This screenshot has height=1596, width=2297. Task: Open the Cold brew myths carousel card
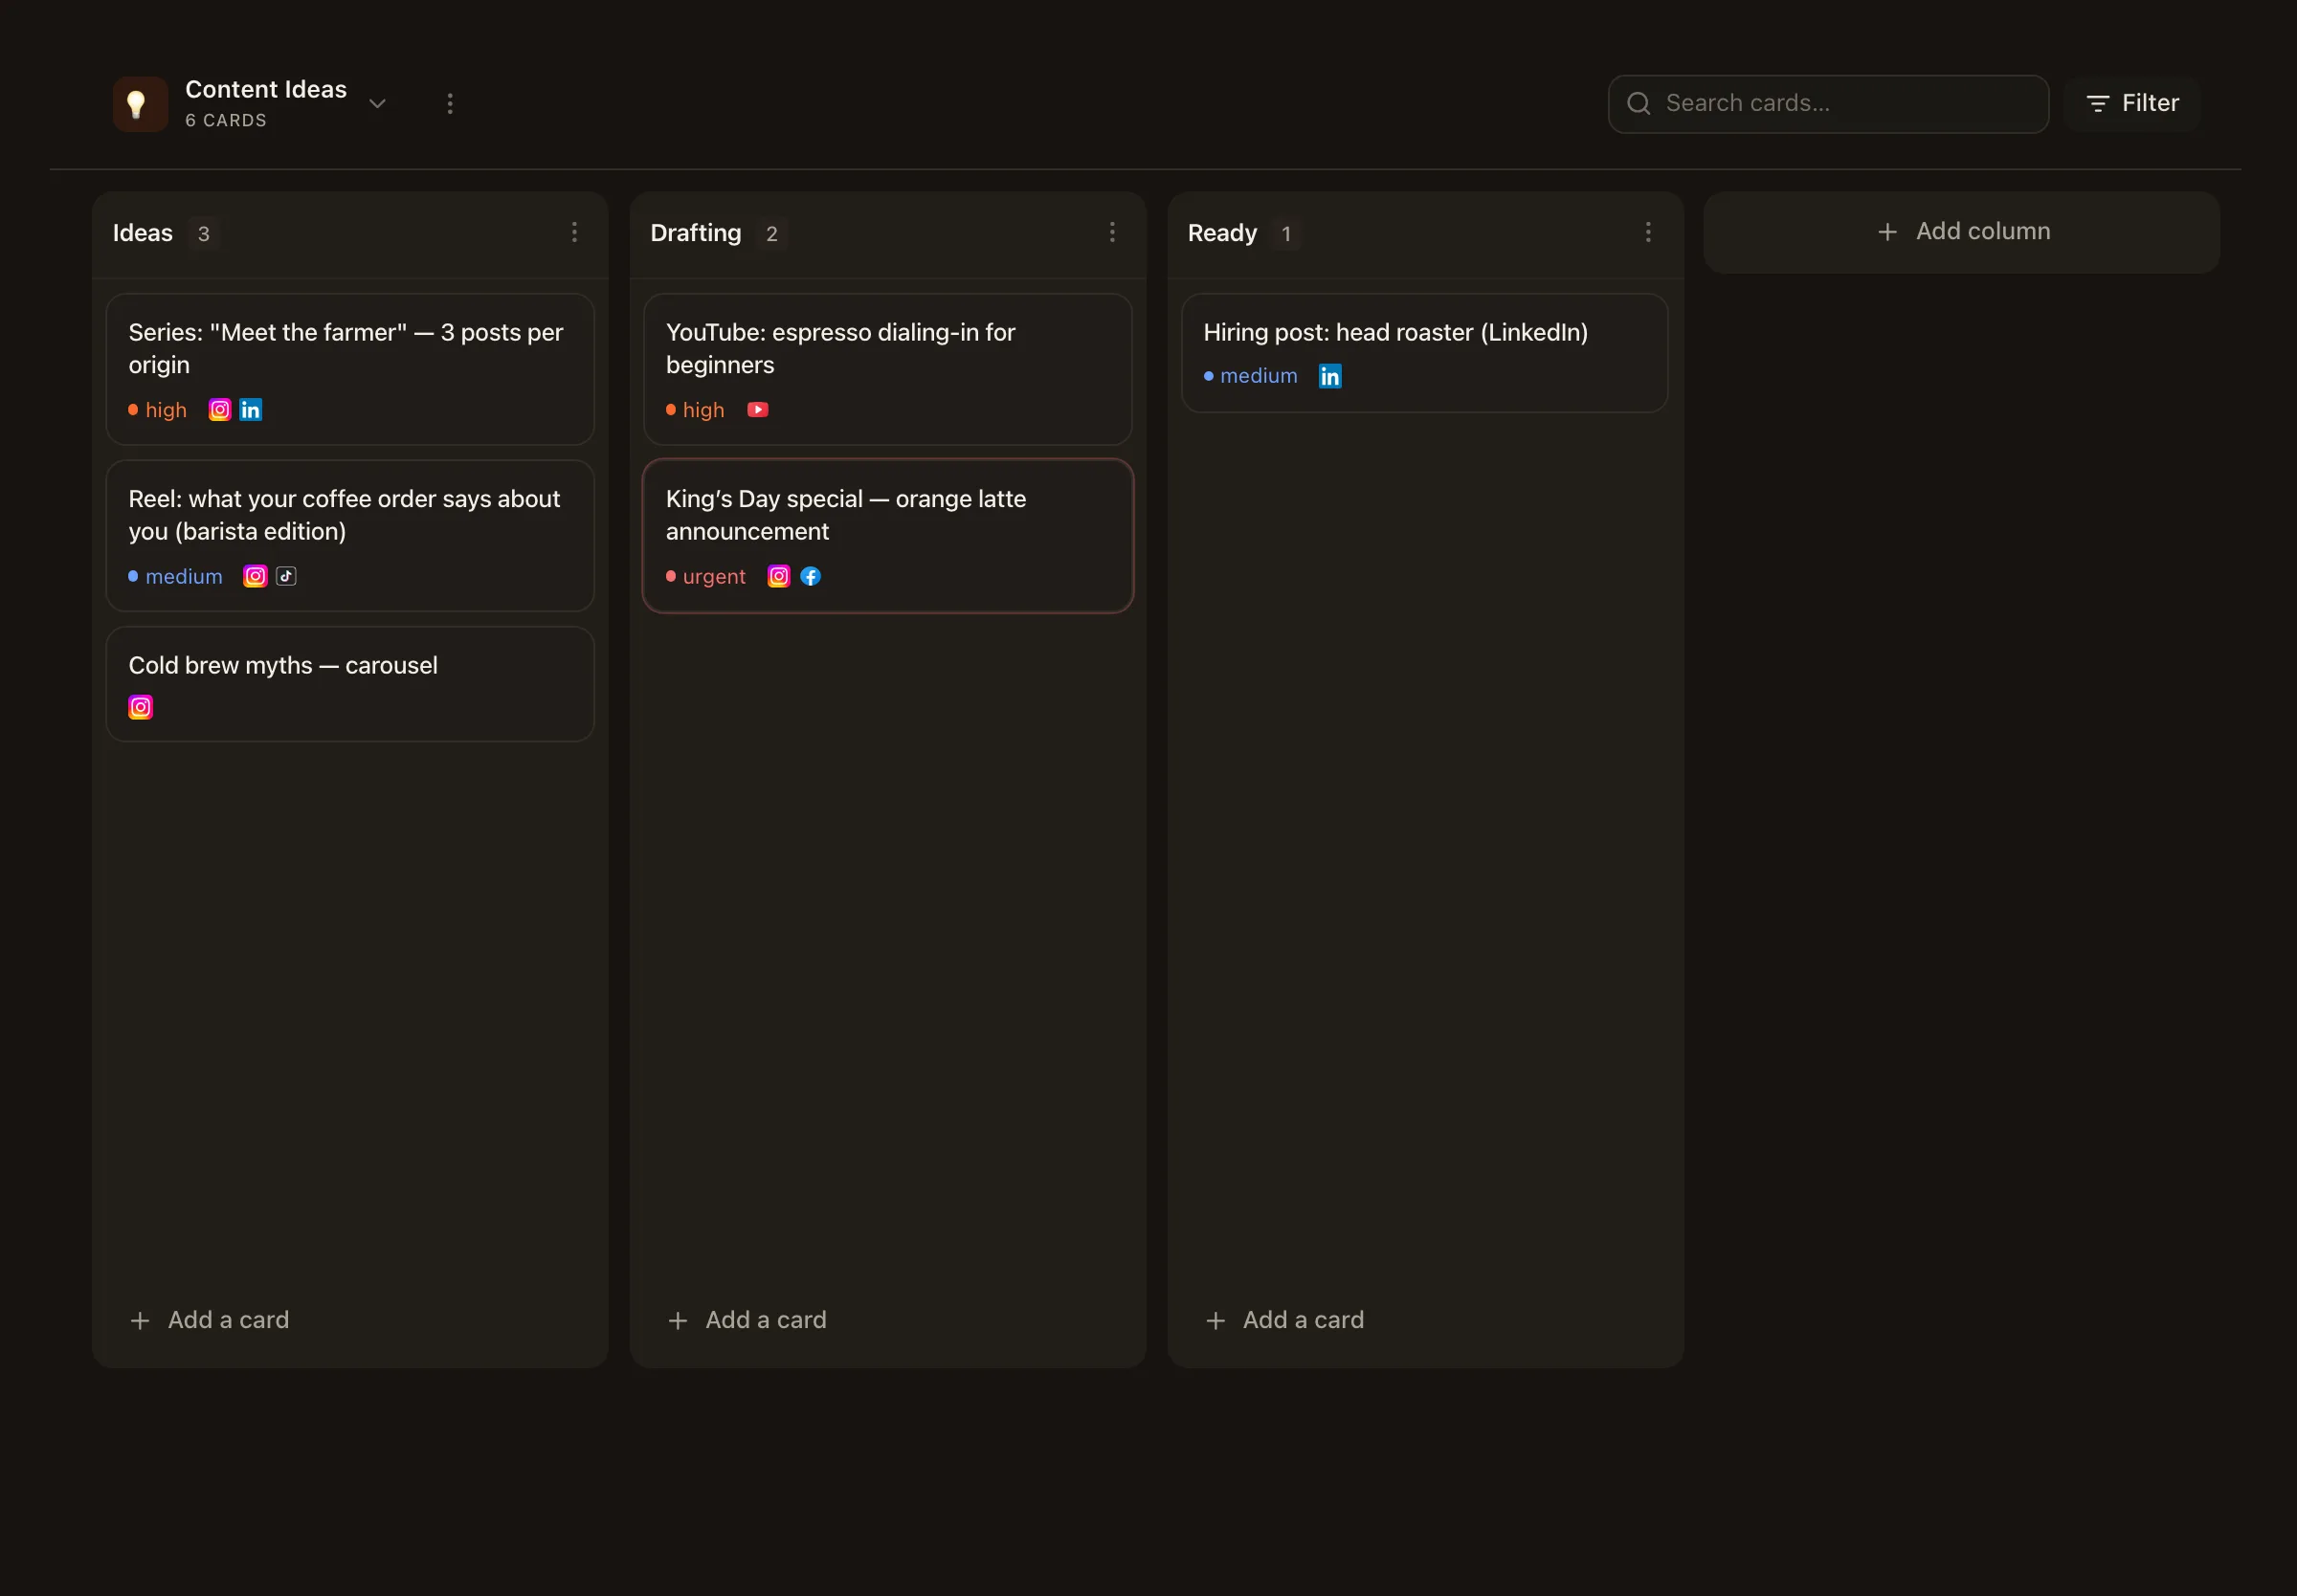(350, 684)
